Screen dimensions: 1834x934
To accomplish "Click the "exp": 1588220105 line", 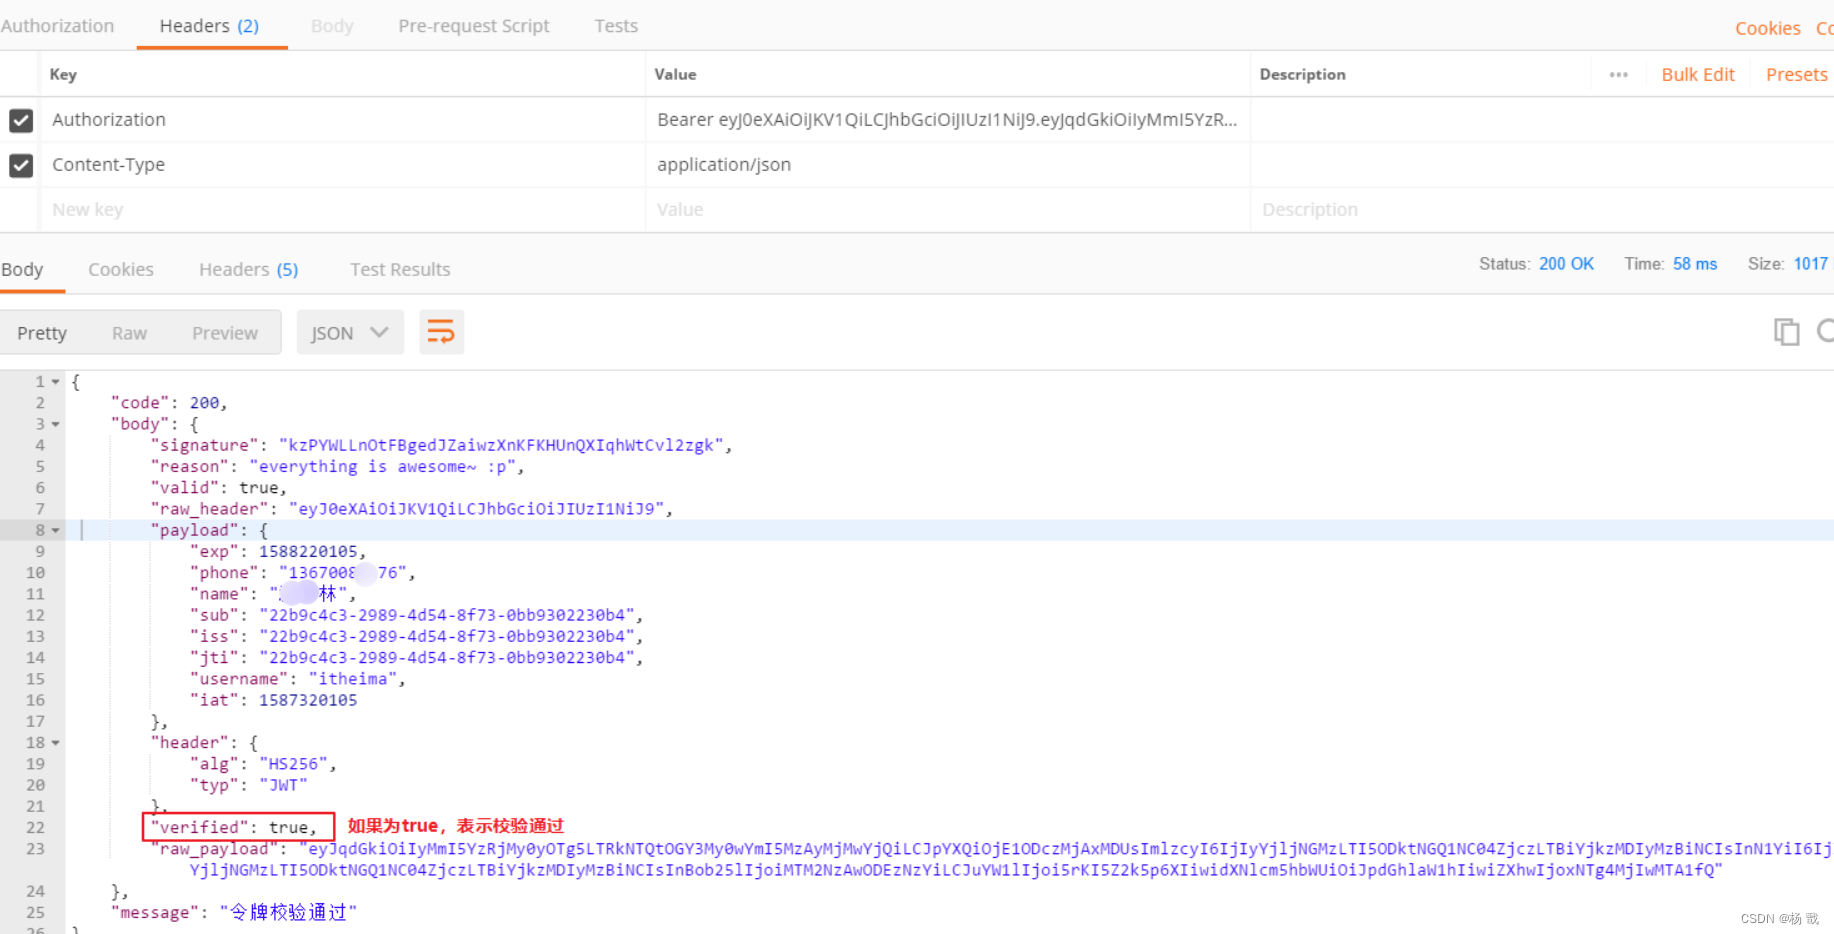I will click(x=278, y=552).
